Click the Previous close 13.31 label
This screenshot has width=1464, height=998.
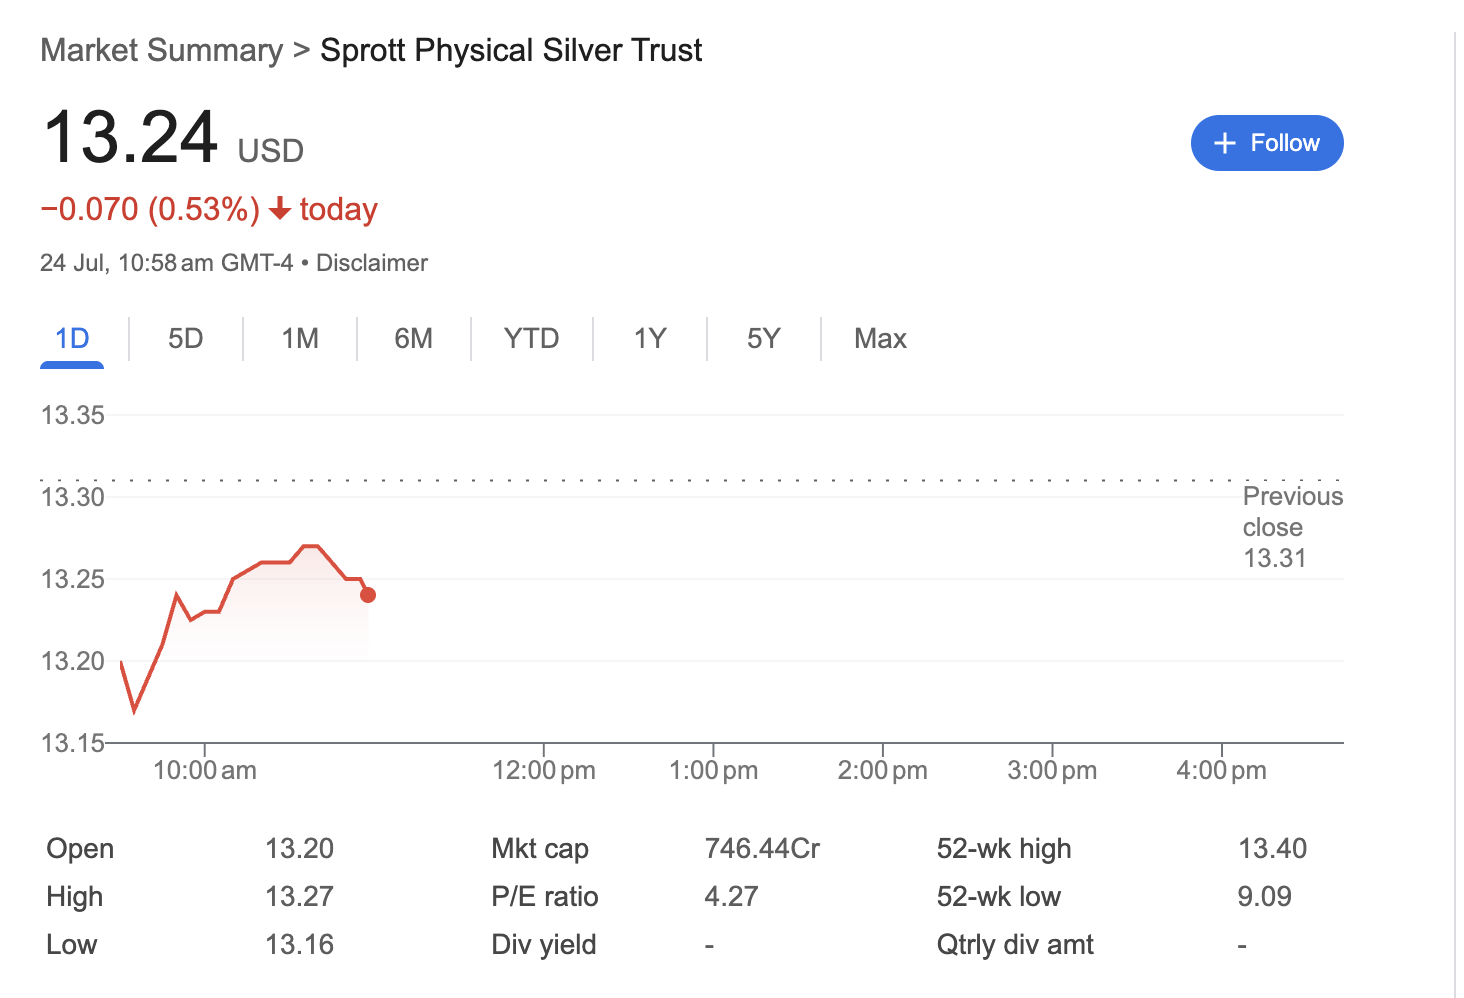[1292, 527]
